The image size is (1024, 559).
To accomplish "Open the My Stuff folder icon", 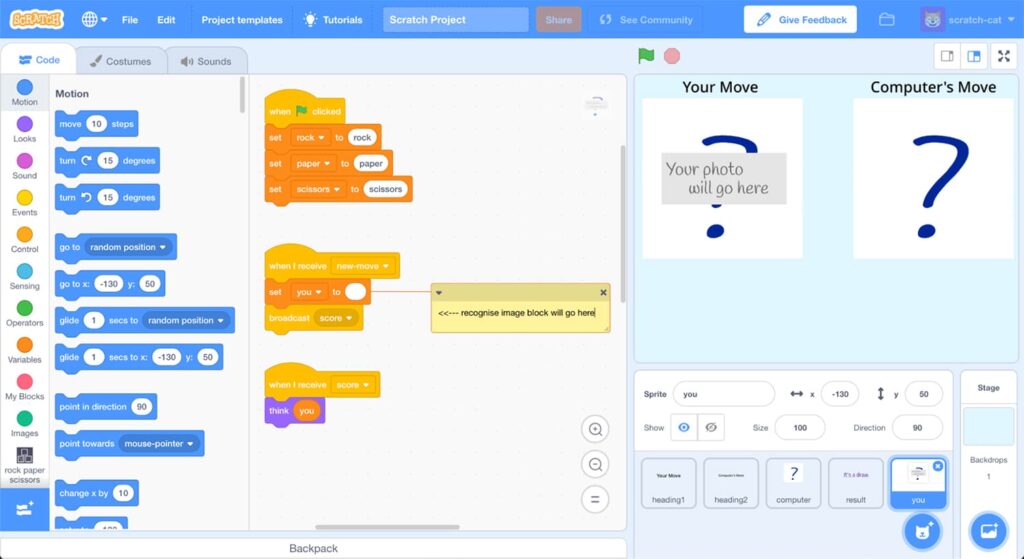I will (x=886, y=20).
